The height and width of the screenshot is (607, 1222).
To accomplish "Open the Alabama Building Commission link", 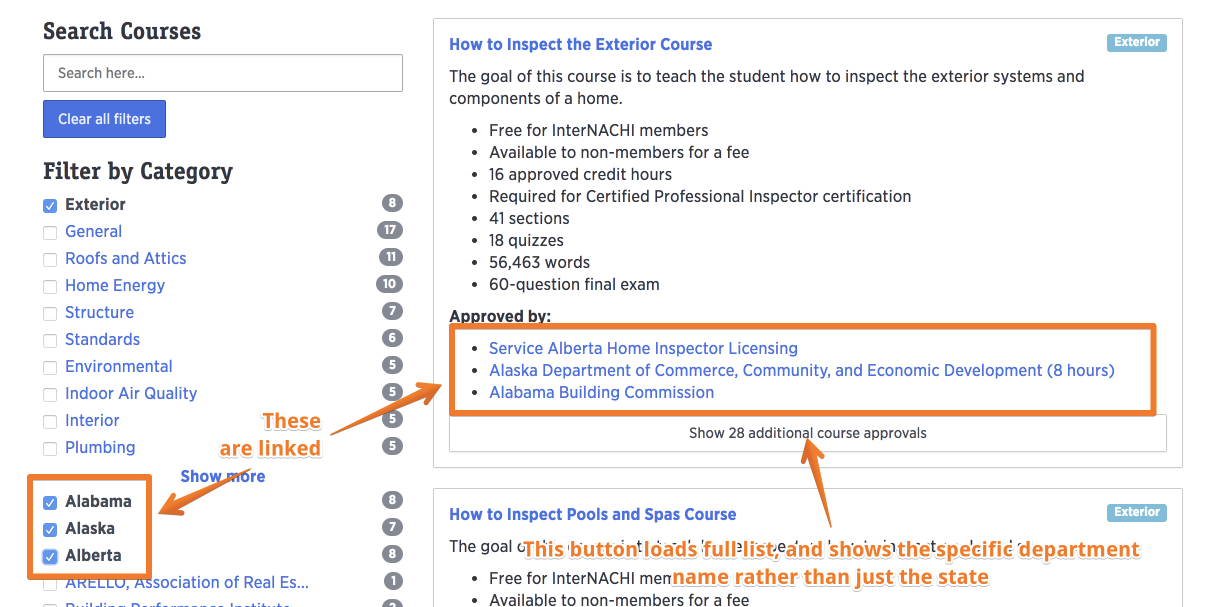I will pos(601,392).
